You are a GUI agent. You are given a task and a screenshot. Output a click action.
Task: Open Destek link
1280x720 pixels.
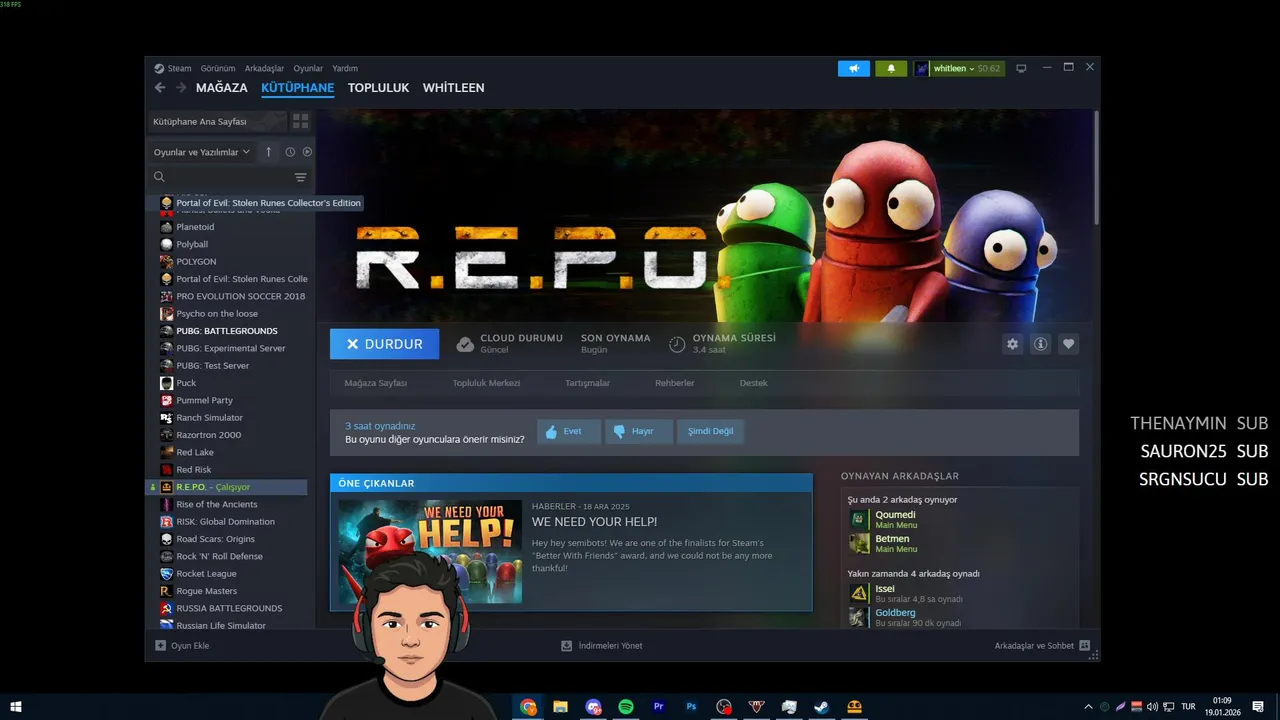click(754, 383)
